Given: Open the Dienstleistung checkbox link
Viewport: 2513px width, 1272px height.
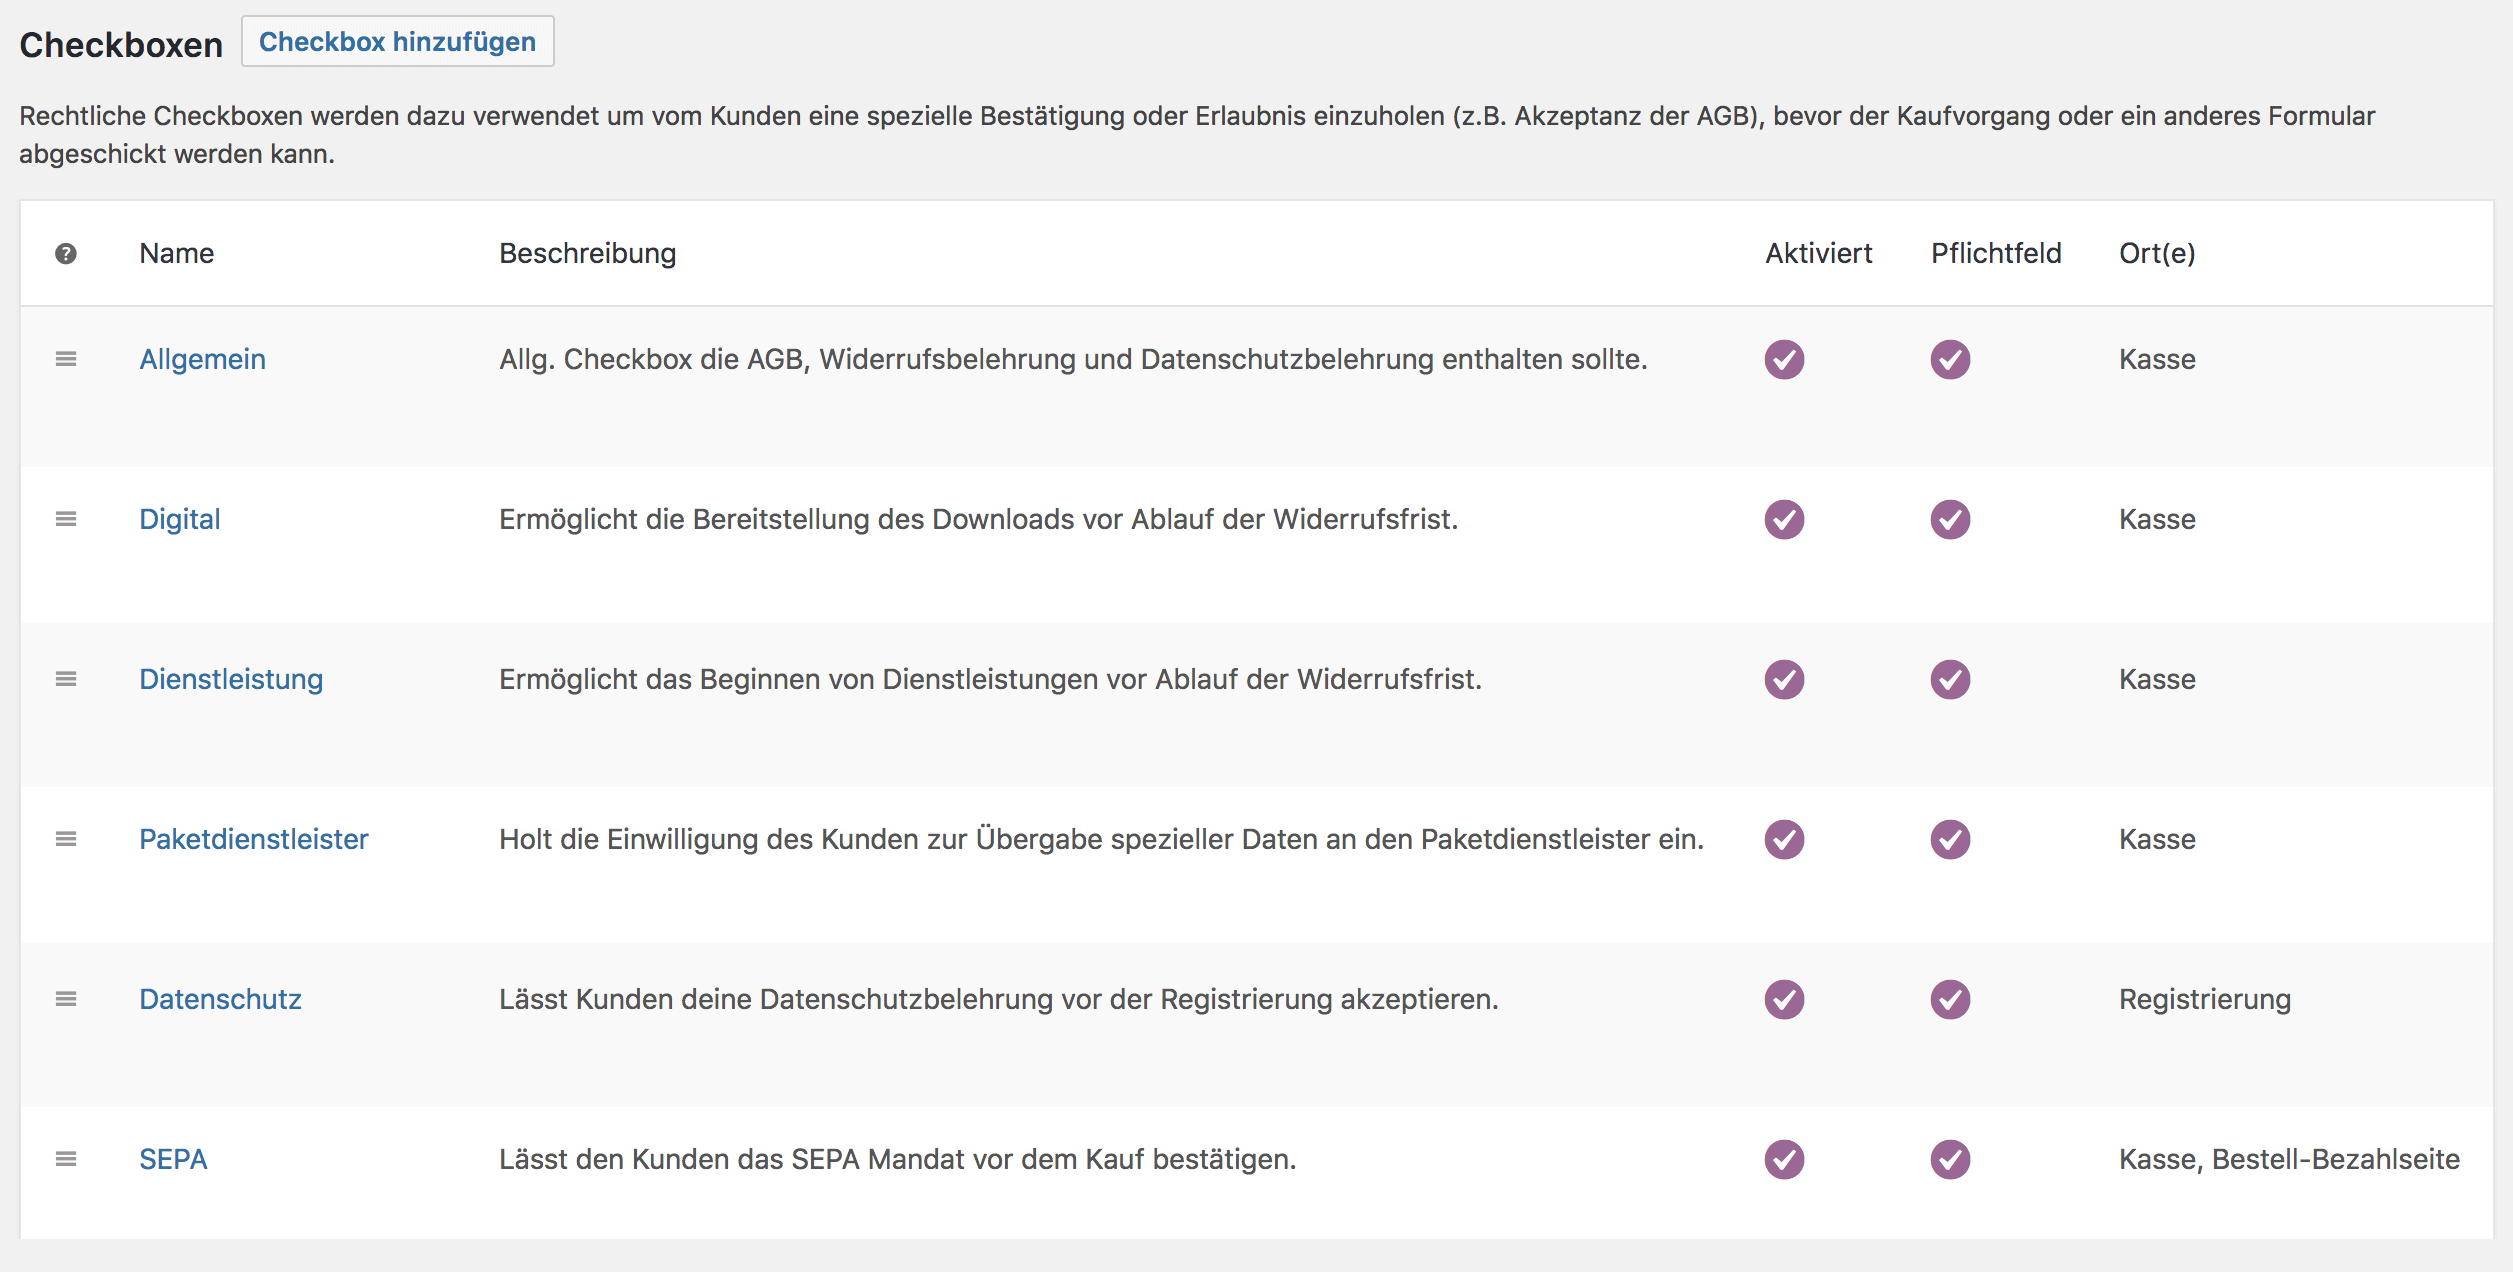Looking at the screenshot, I should (231, 679).
